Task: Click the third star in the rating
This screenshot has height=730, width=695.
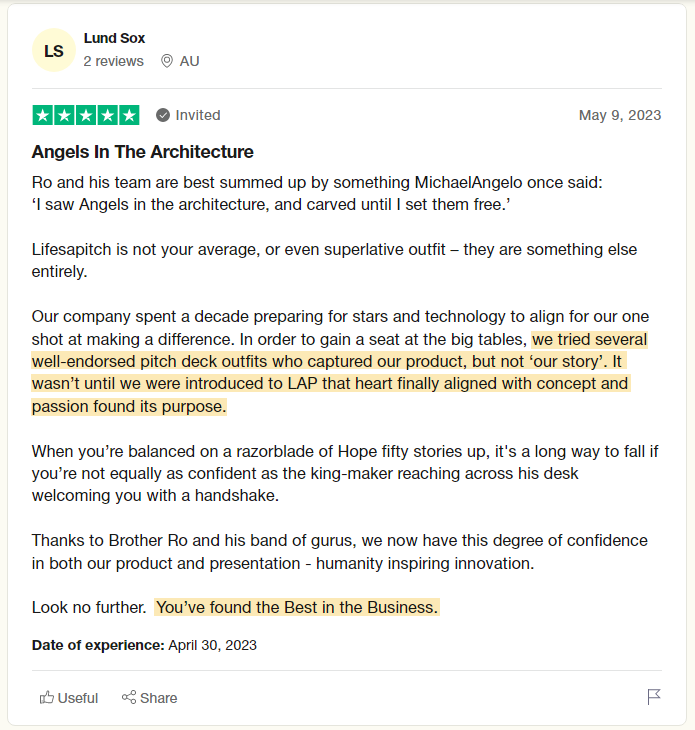Action: point(86,115)
